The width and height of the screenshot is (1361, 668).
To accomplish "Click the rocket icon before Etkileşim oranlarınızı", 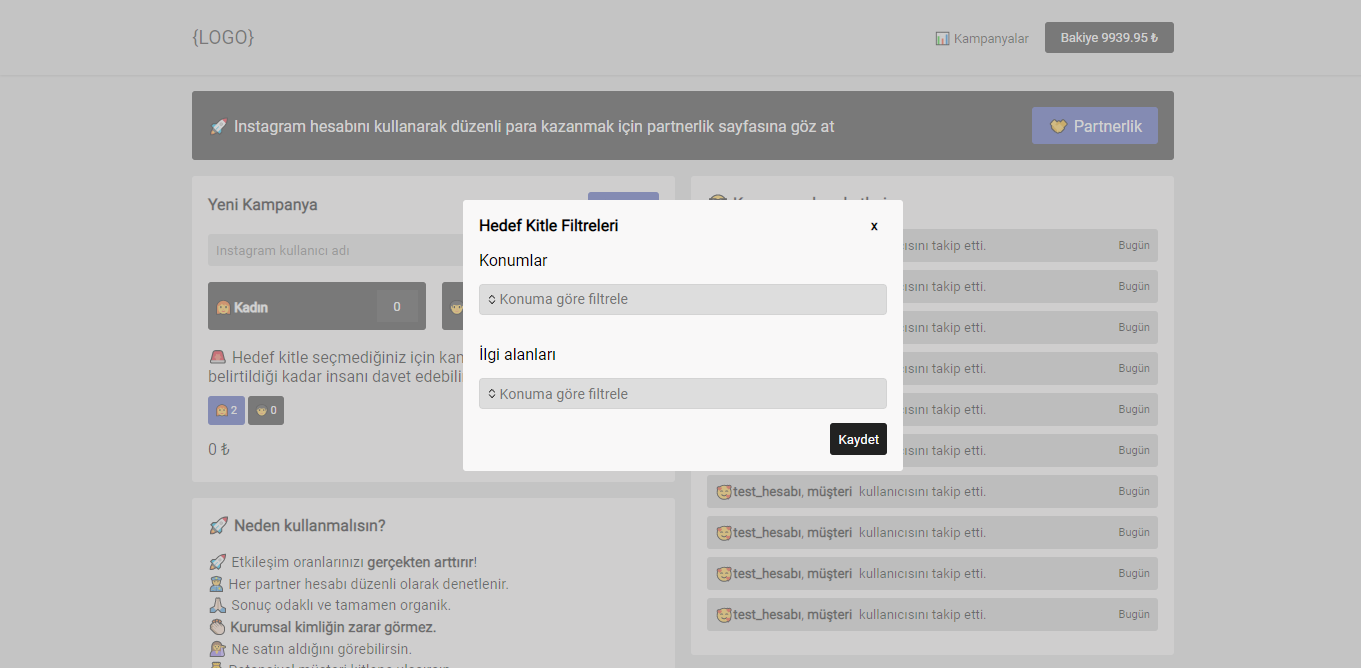I will [217, 562].
